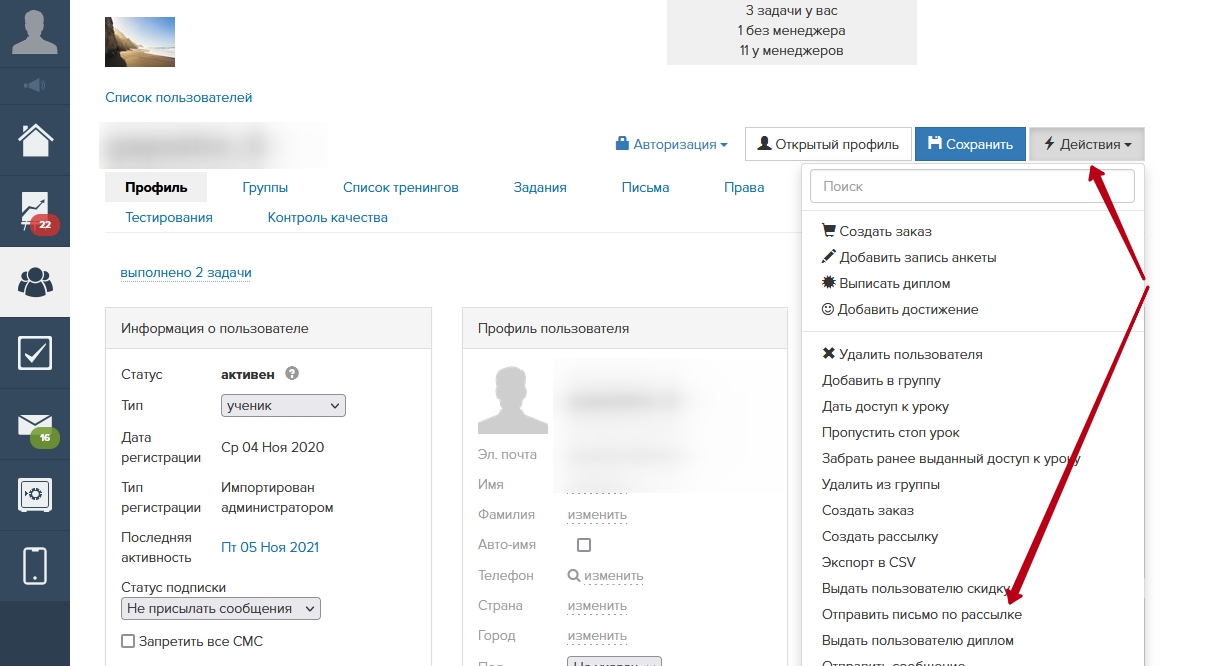The width and height of the screenshot is (1209, 666).
Task: Toggle the Авто-имя checkbox
Action: pyautogui.click(x=584, y=545)
